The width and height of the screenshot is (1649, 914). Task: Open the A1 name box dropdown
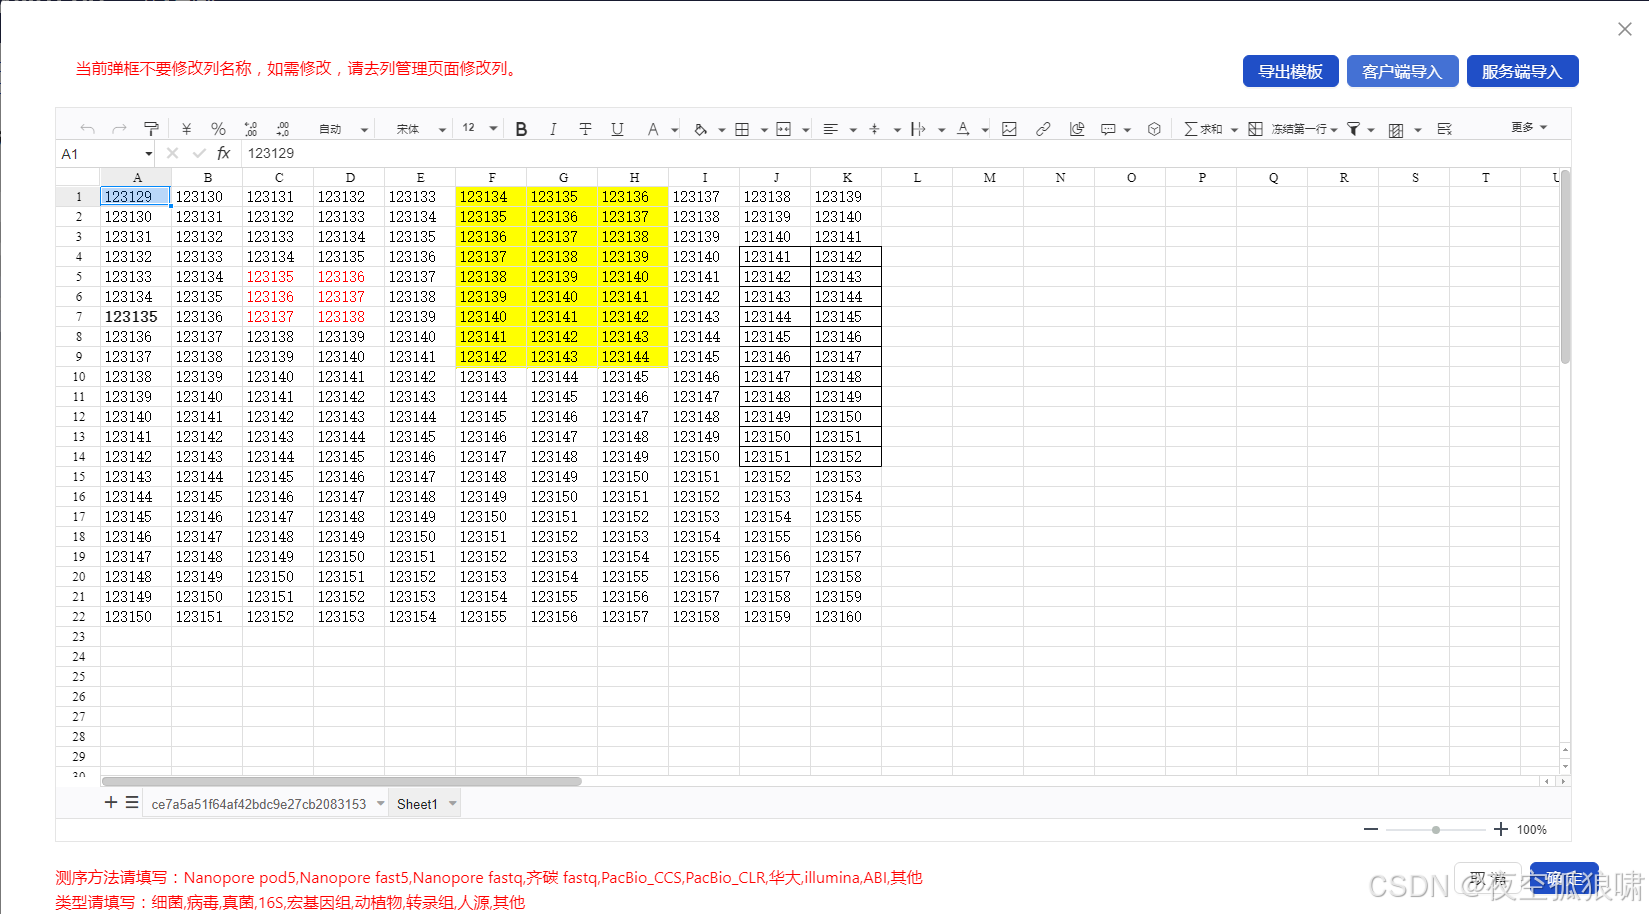click(x=149, y=154)
